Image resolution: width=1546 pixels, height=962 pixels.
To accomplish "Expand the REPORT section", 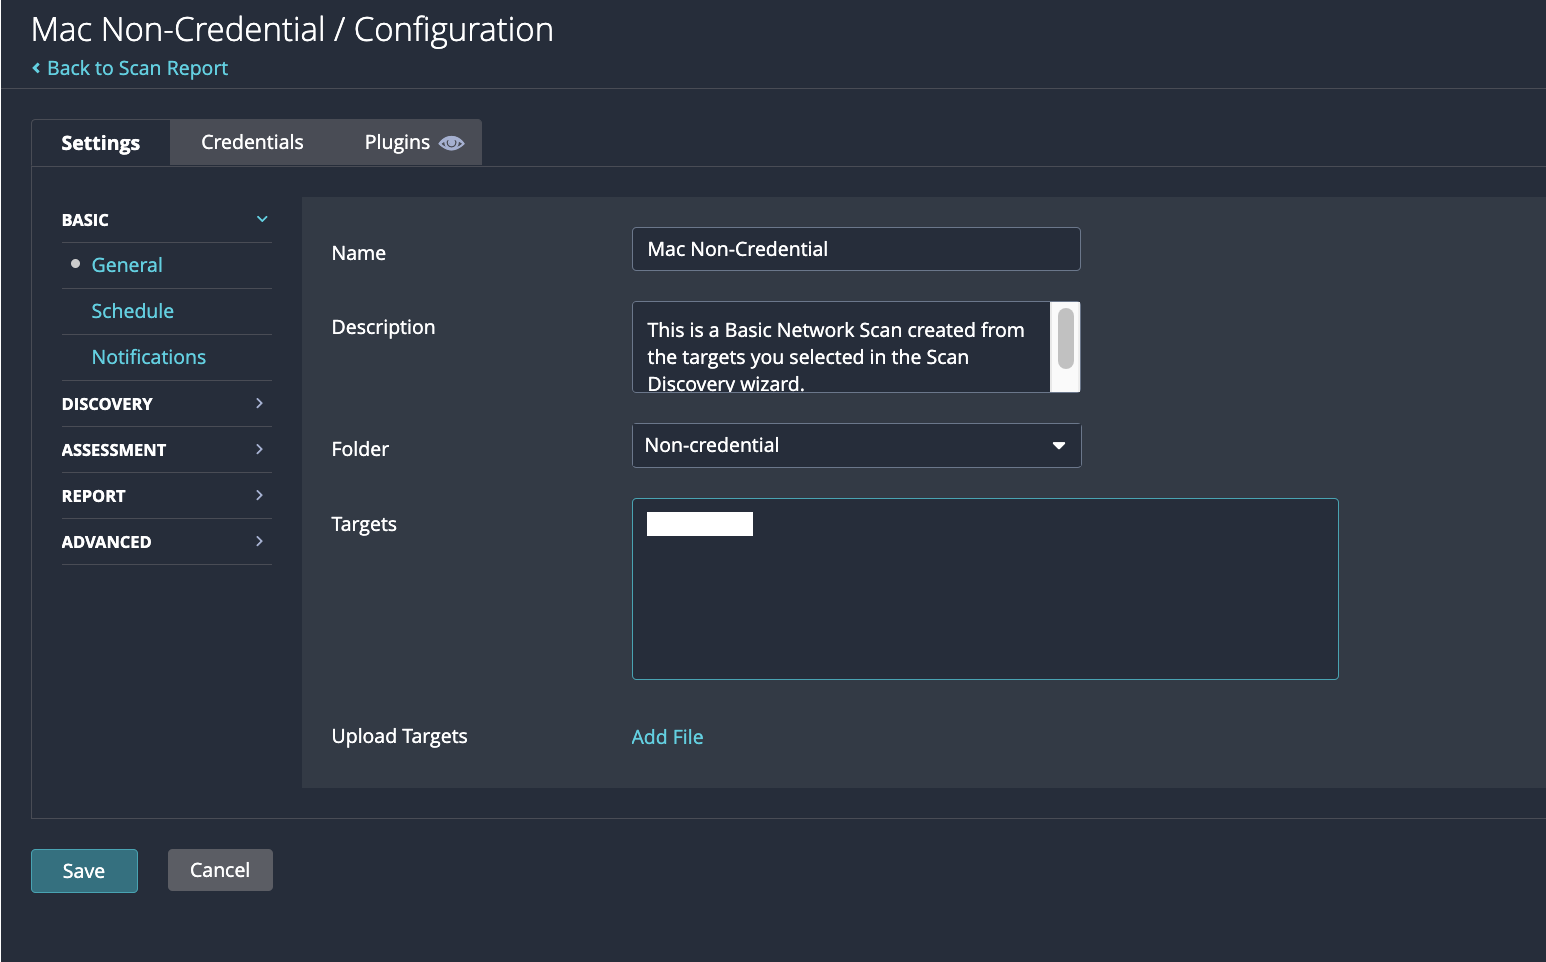I will click(259, 495).
